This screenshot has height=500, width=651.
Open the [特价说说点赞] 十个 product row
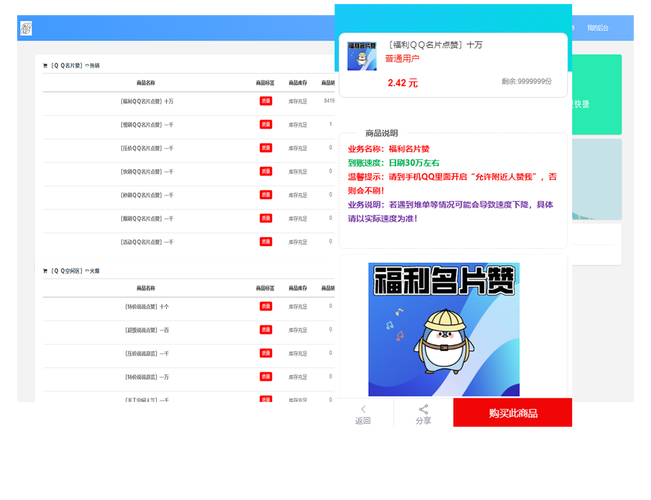188,307
